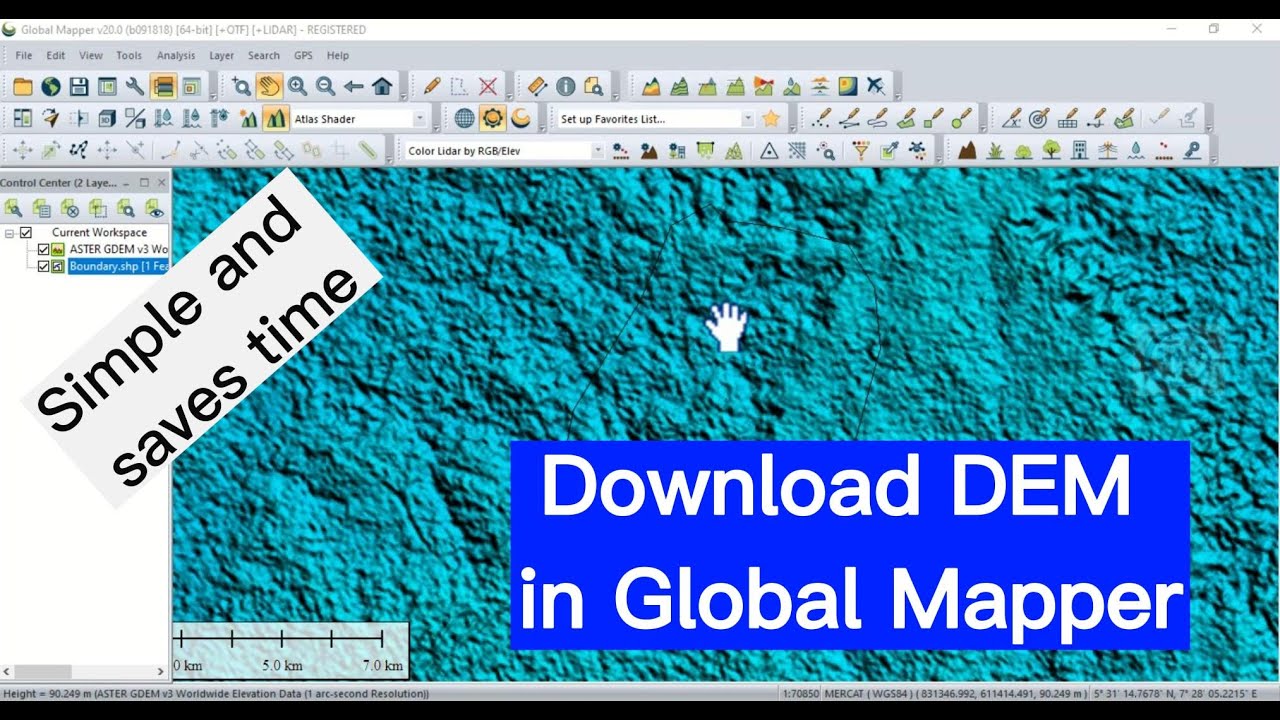Select the Zoom tool magnifier with cursor

(x=241, y=86)
